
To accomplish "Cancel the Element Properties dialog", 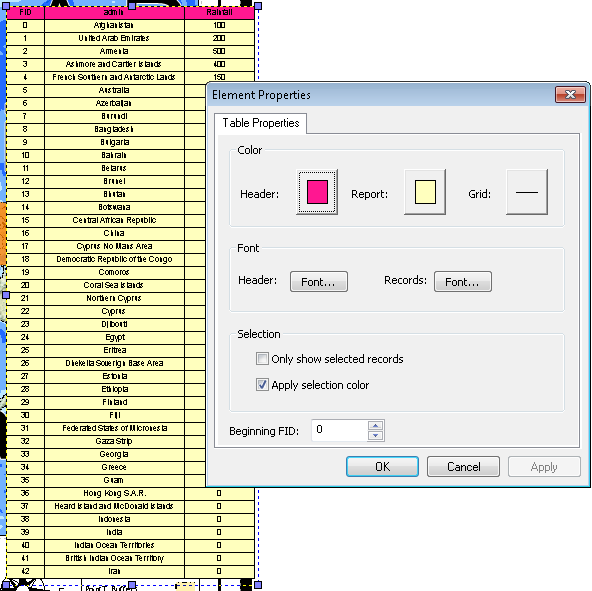I will point(463,467).
